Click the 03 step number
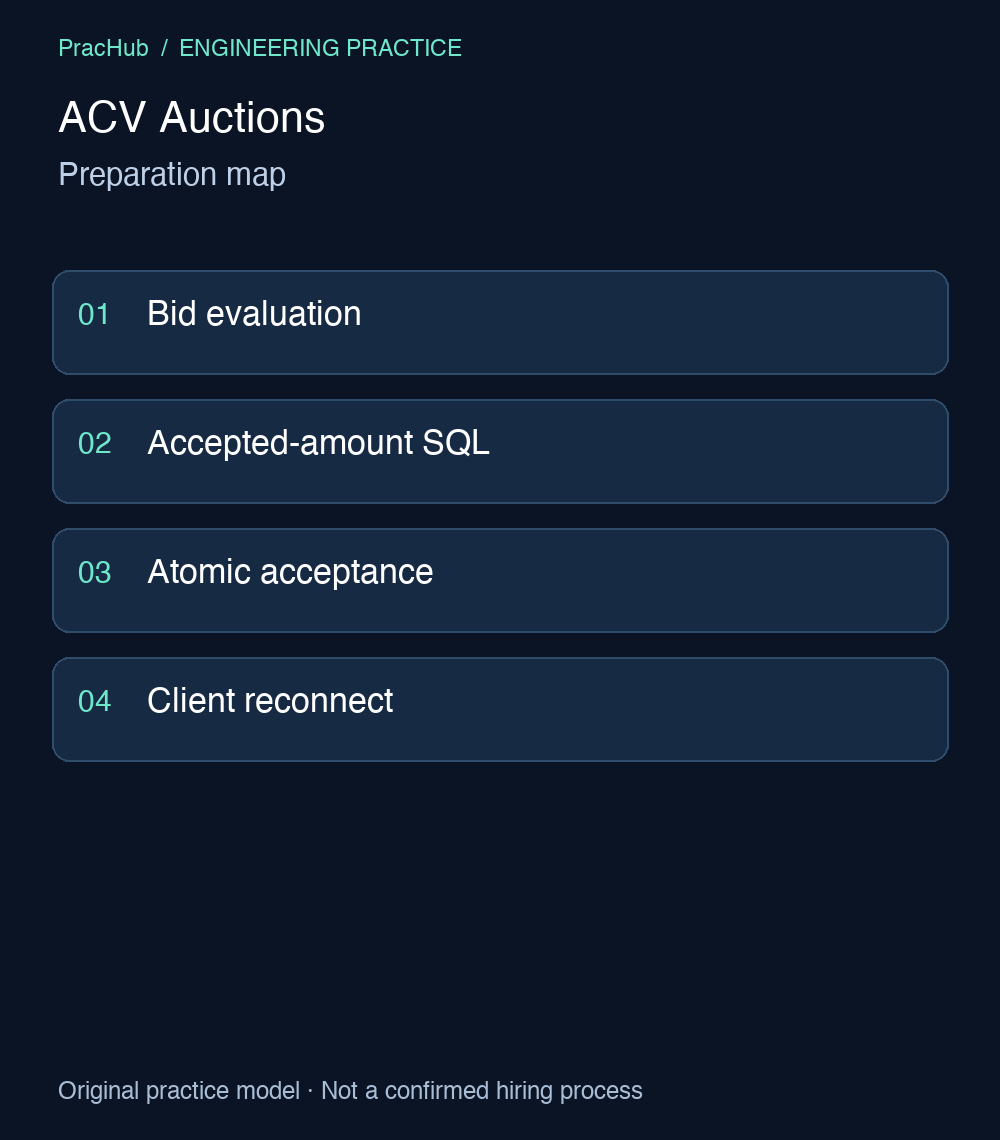This screenshot has height=1140, width=1000. (95, 573)
